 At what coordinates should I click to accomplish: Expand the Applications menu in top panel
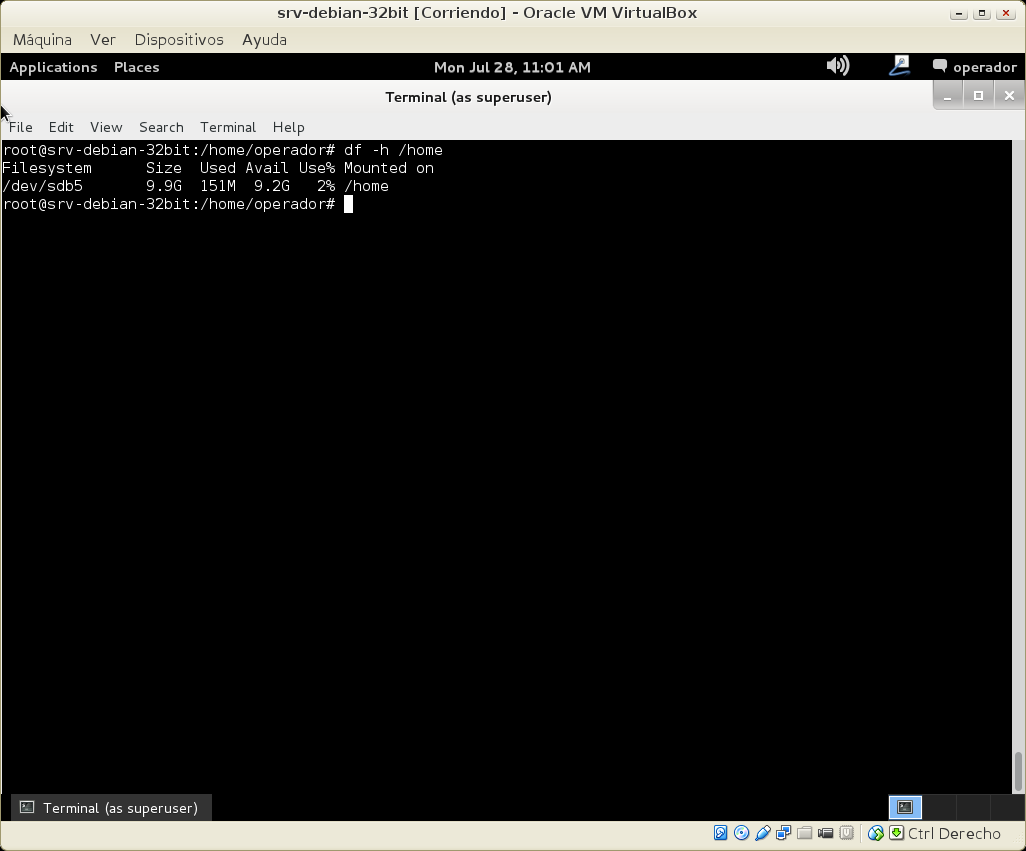[53, 67]
